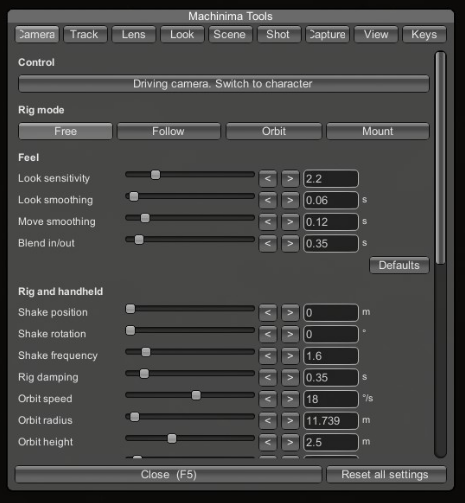Viewport: 465px width, 503px height.
Task: Click the Orbit radius slider handle
Action: [134, 417]
